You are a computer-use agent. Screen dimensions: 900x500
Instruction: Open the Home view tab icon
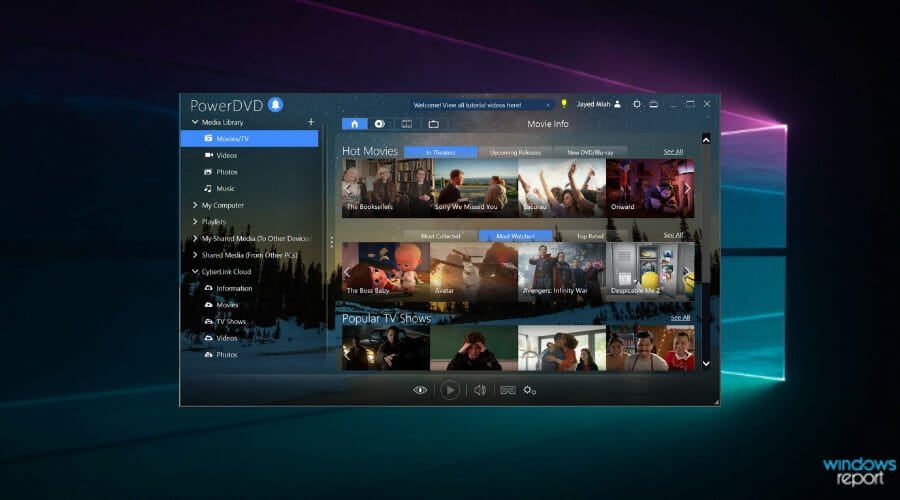[x=355, y=124]
